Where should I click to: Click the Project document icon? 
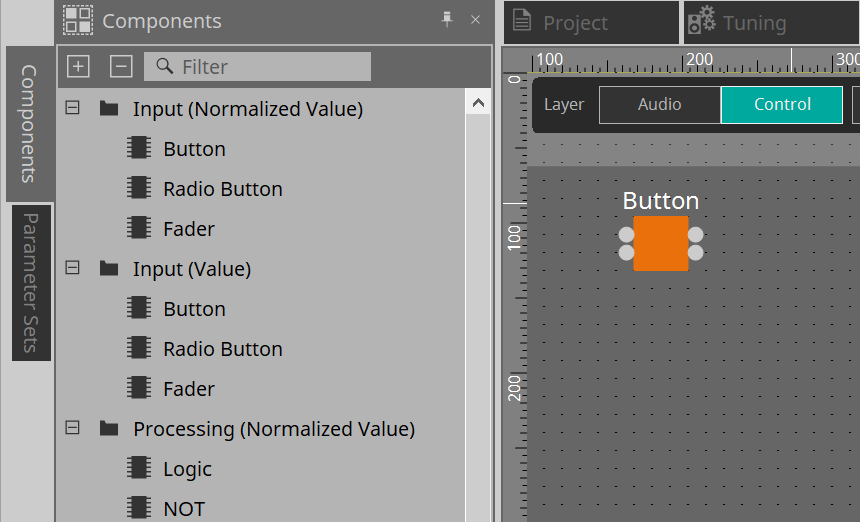pyautogui.click(x=522, y=20)
